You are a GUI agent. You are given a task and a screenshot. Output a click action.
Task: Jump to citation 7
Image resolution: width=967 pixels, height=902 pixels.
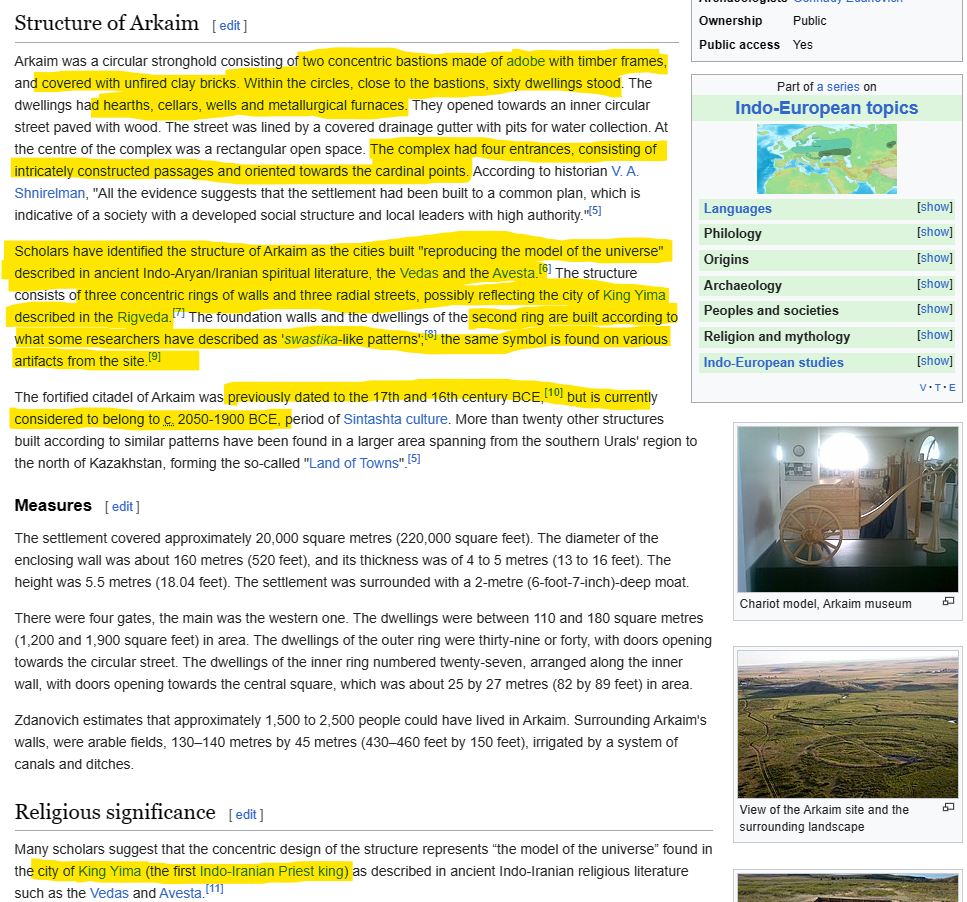[x=178, y=313]
